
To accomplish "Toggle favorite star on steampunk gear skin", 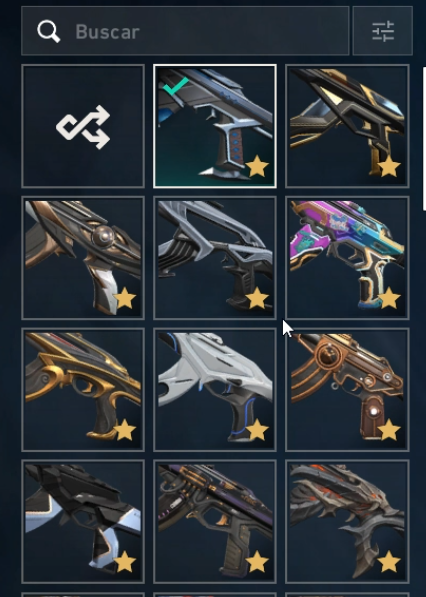I will coord(389,430).
